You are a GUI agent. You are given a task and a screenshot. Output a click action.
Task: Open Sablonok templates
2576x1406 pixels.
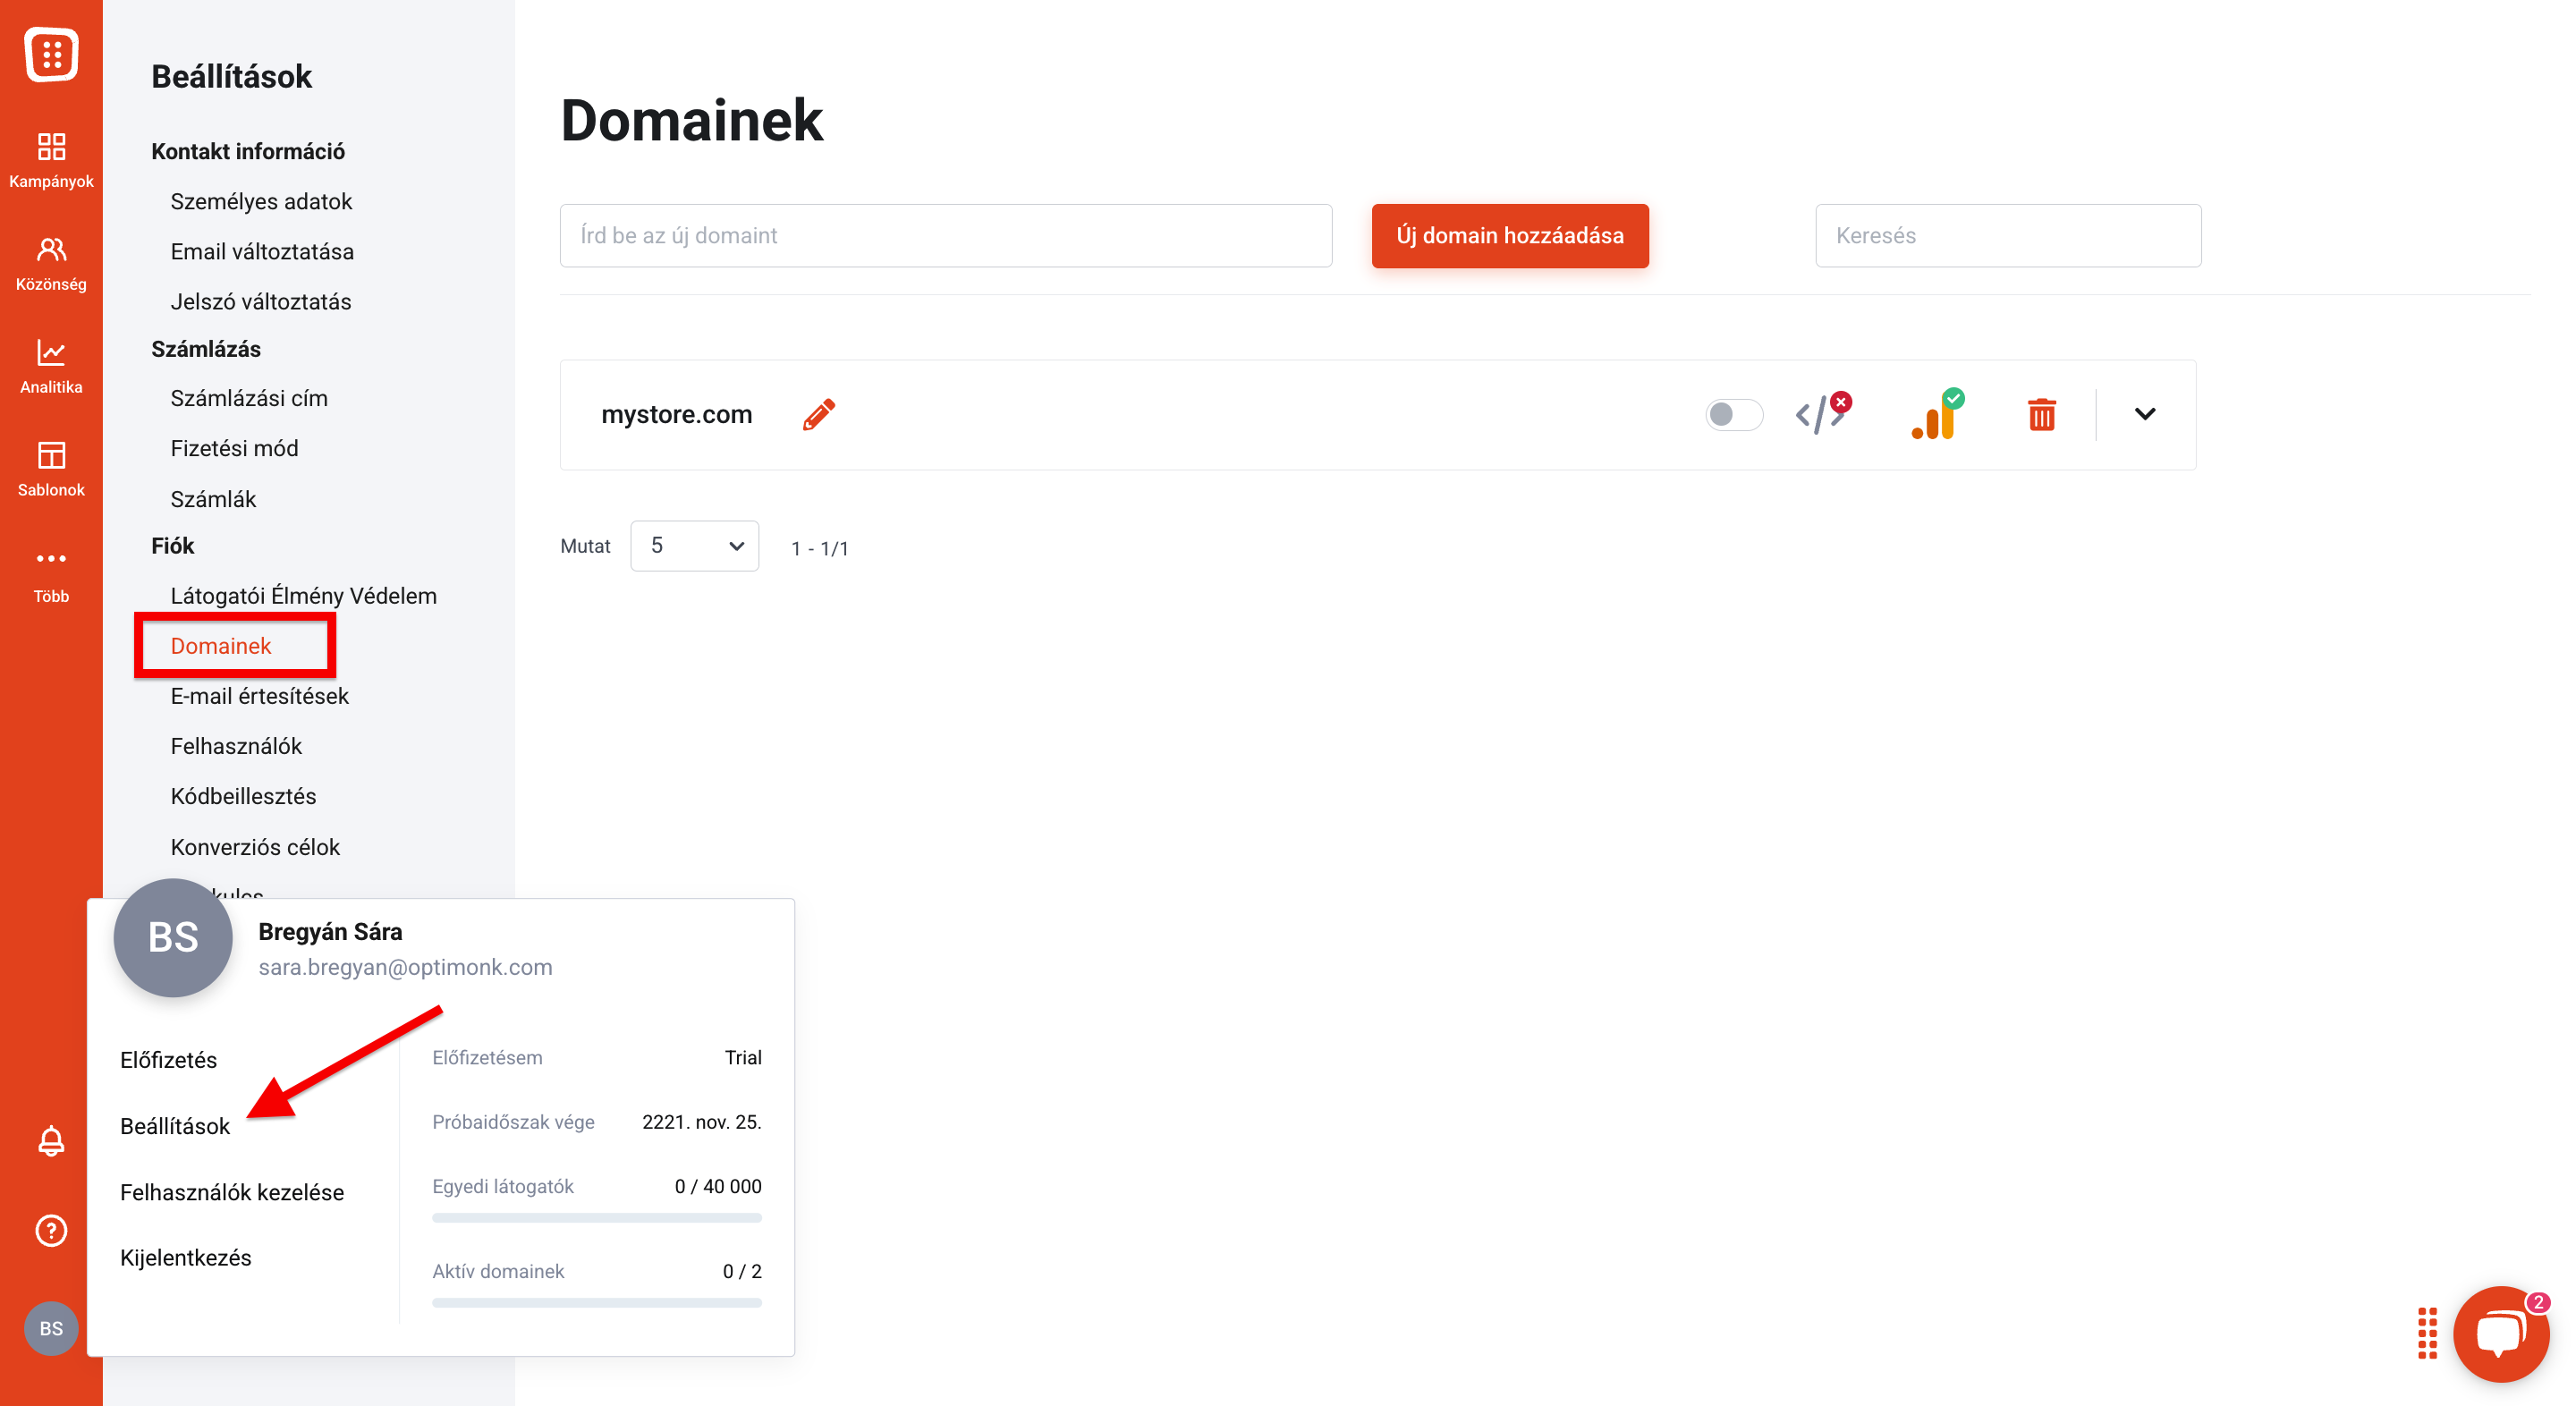(x=51, y=469)
